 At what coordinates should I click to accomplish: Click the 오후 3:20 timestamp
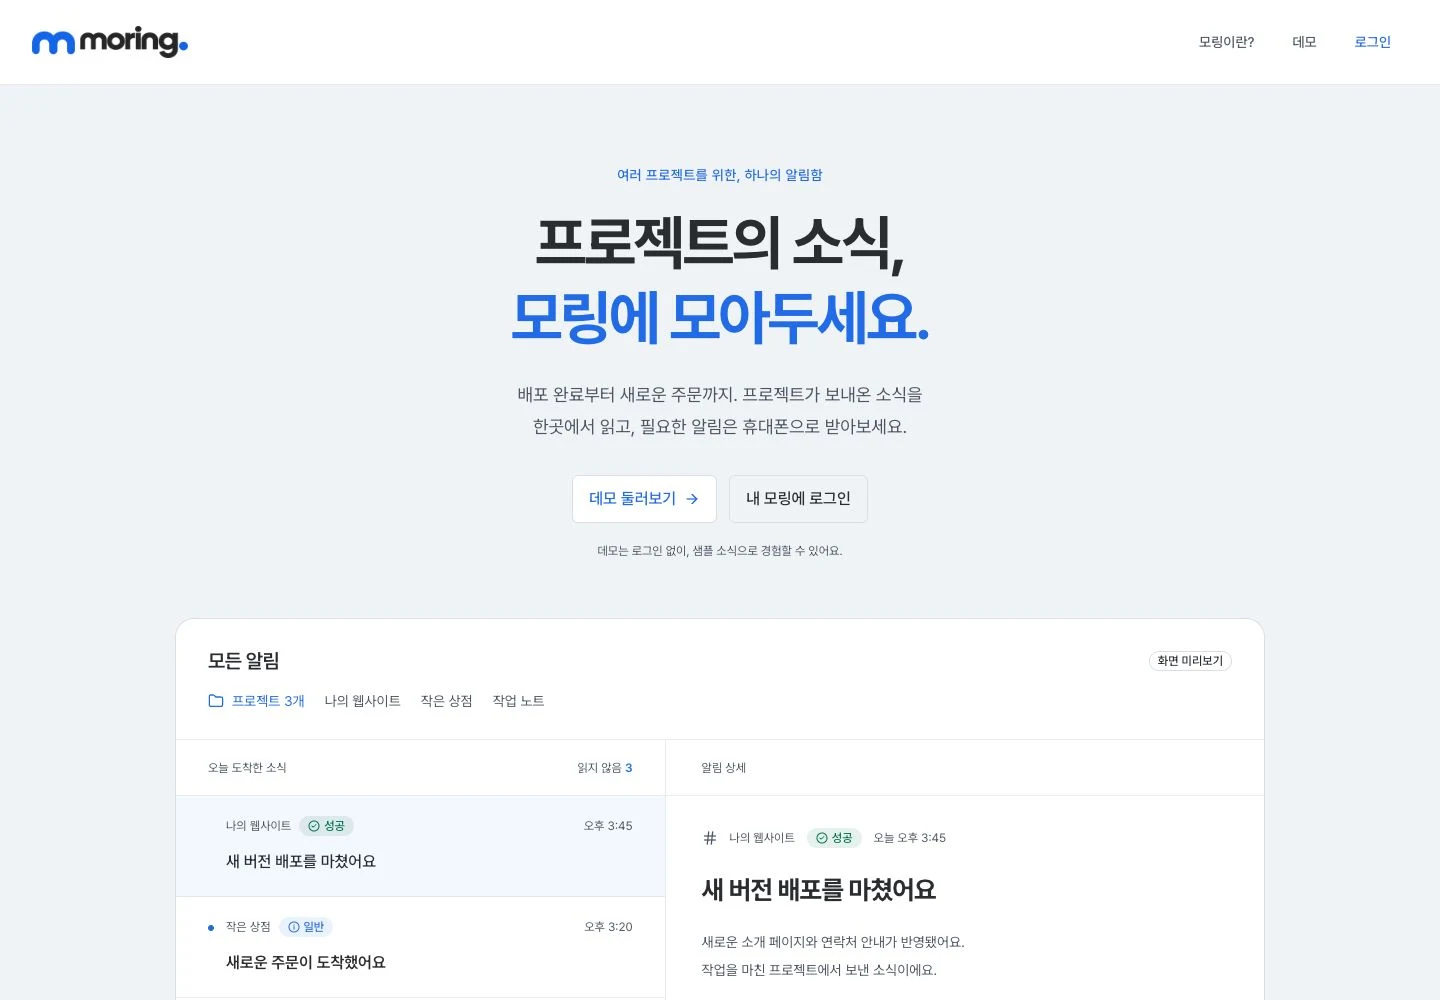608,927
